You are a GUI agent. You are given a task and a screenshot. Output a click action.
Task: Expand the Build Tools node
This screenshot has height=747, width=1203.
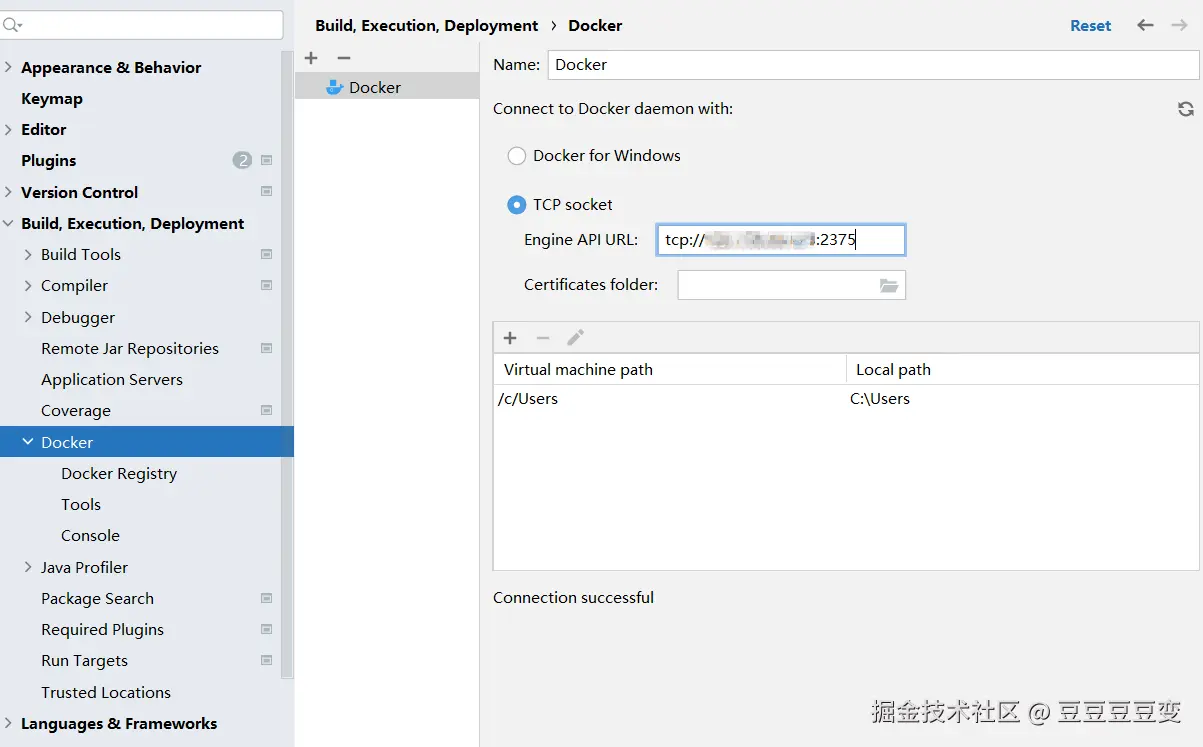[28, 254]
